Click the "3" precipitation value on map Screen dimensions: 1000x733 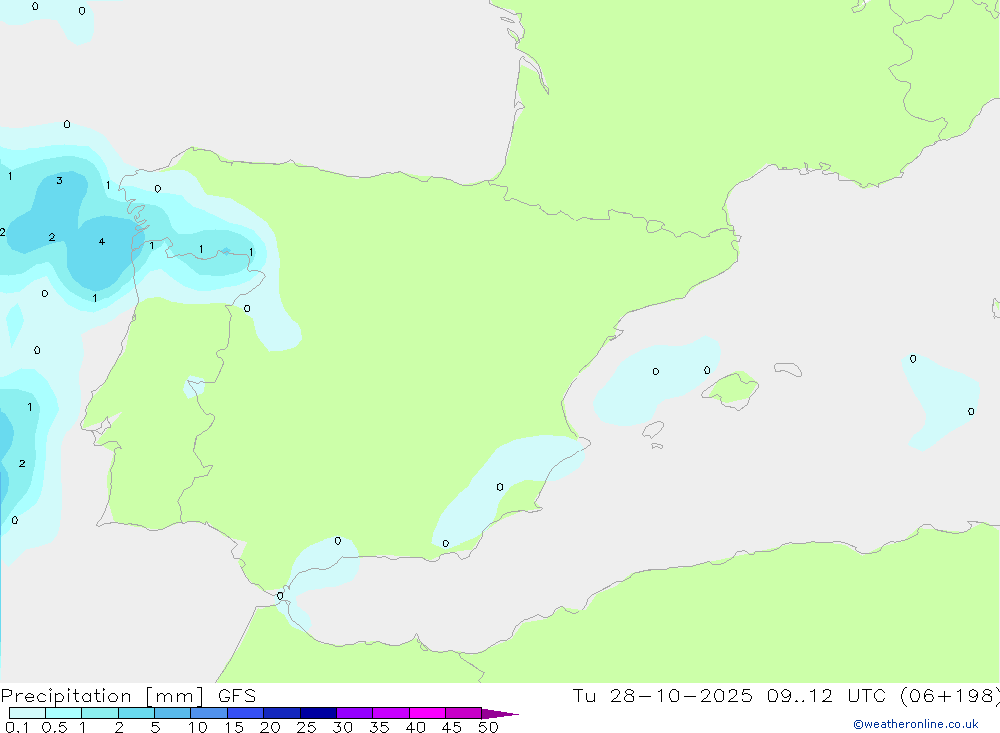coord(59,181)
